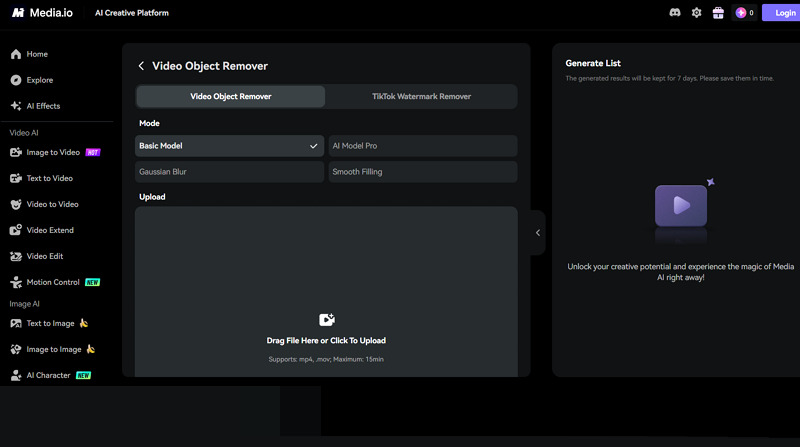Viewport: 800px width, 447px height.
Task: Click the AI Effects sparkle icon
Action: point(16,106)
